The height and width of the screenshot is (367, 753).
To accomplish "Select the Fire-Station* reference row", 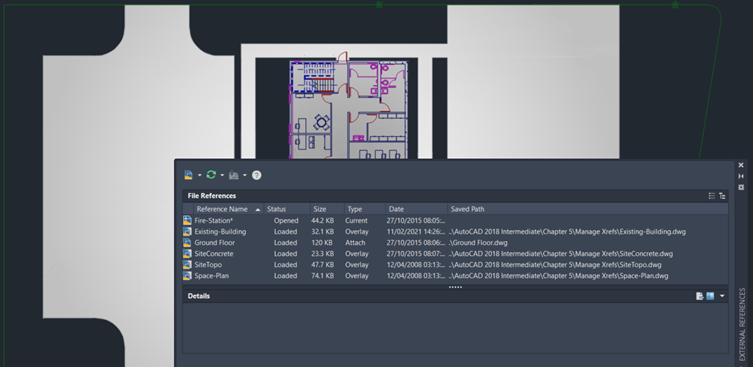I will click(x=455, y=221).
